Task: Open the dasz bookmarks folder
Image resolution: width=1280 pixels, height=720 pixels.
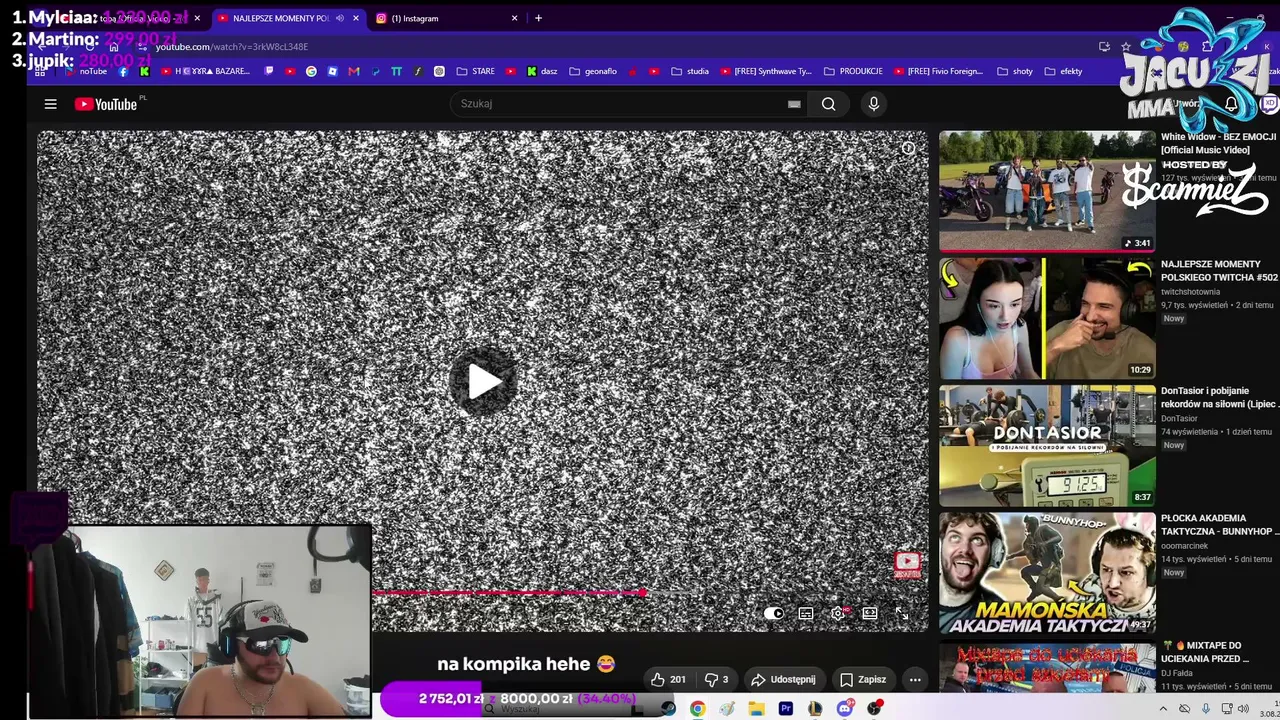Action: click(542, 71)
